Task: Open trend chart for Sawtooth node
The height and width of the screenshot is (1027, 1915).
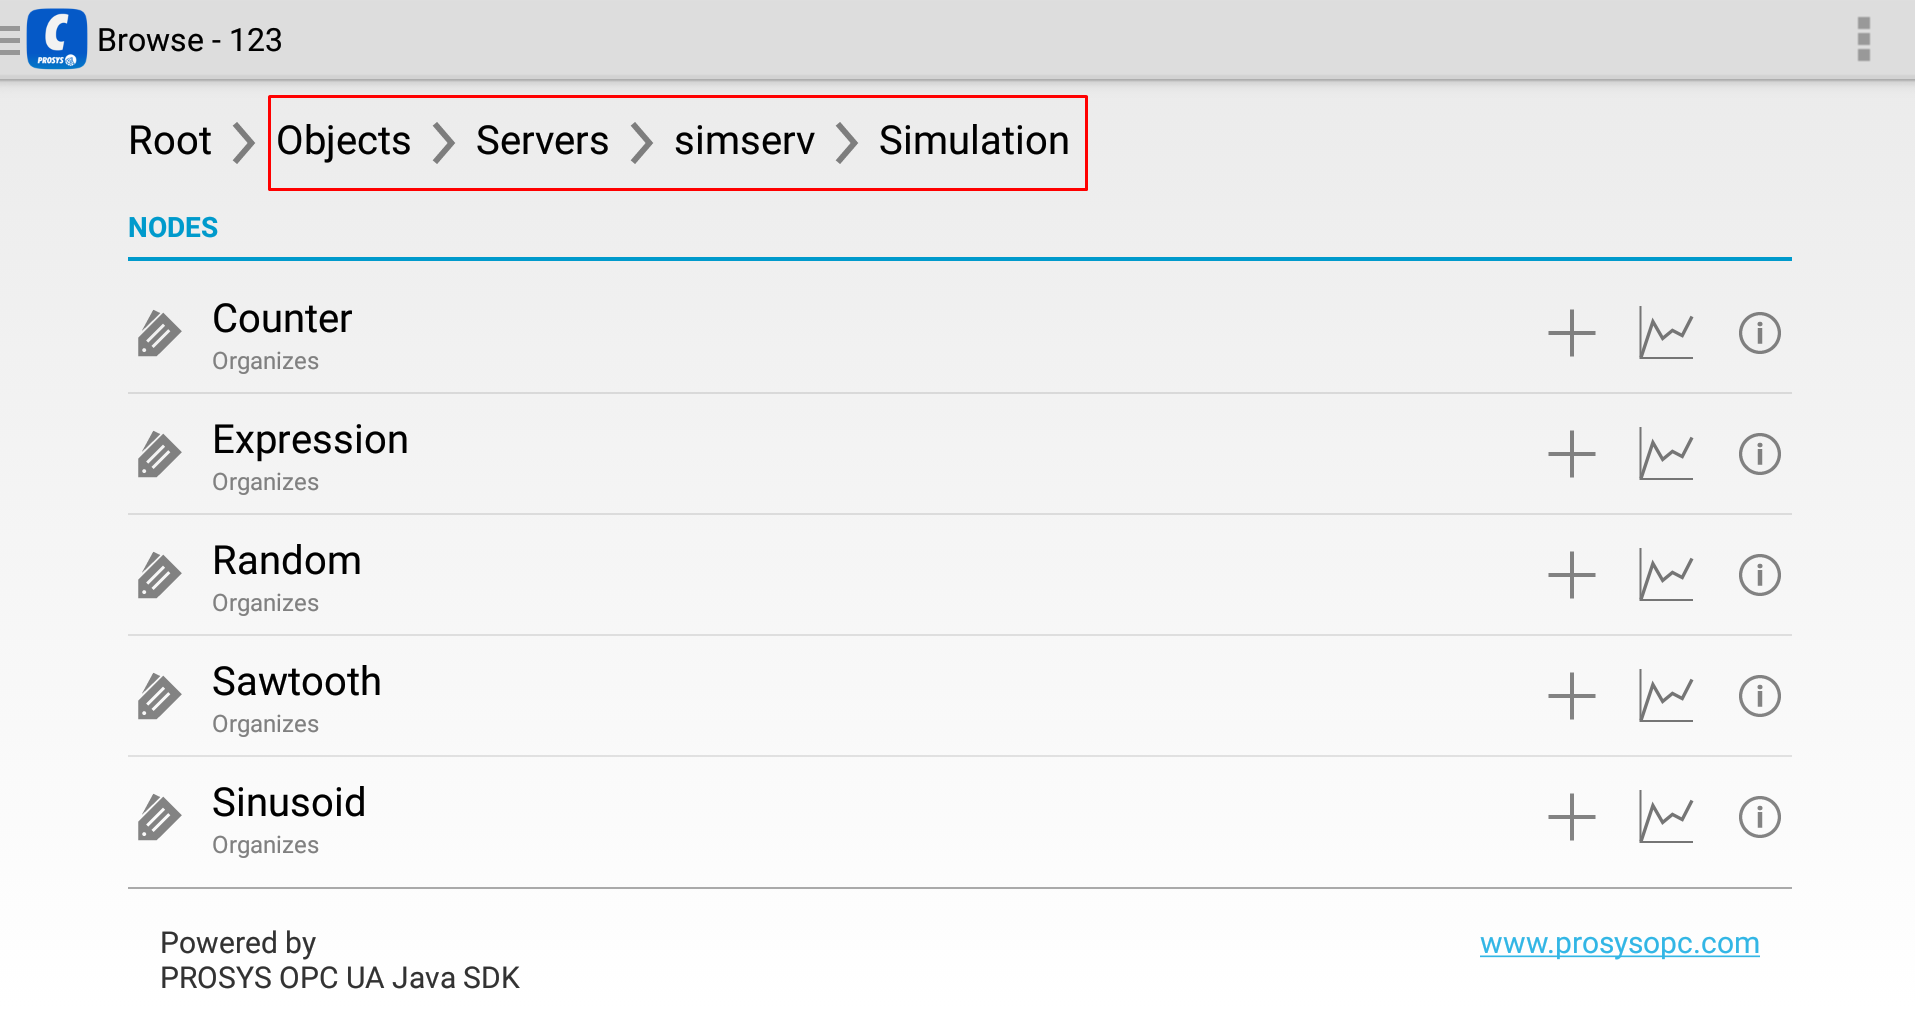Action: 1665,696
